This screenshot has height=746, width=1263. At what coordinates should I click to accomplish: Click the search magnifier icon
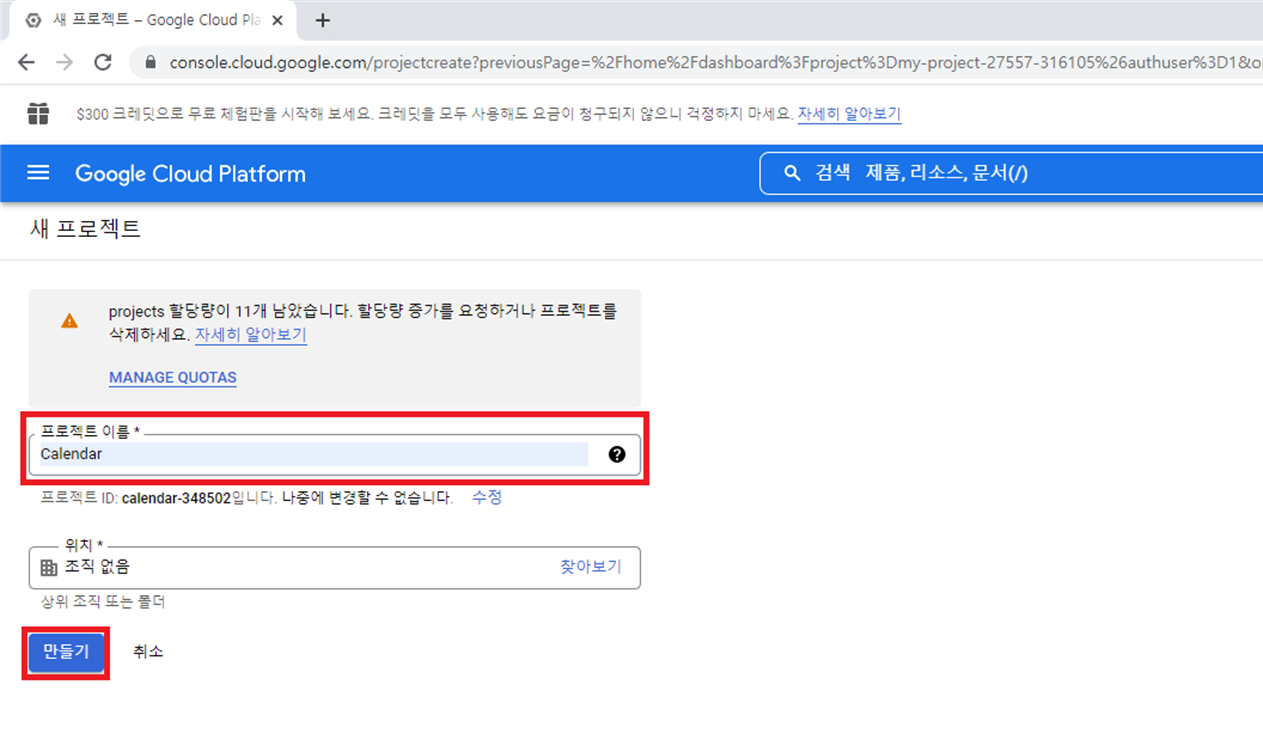pos(792,173)
